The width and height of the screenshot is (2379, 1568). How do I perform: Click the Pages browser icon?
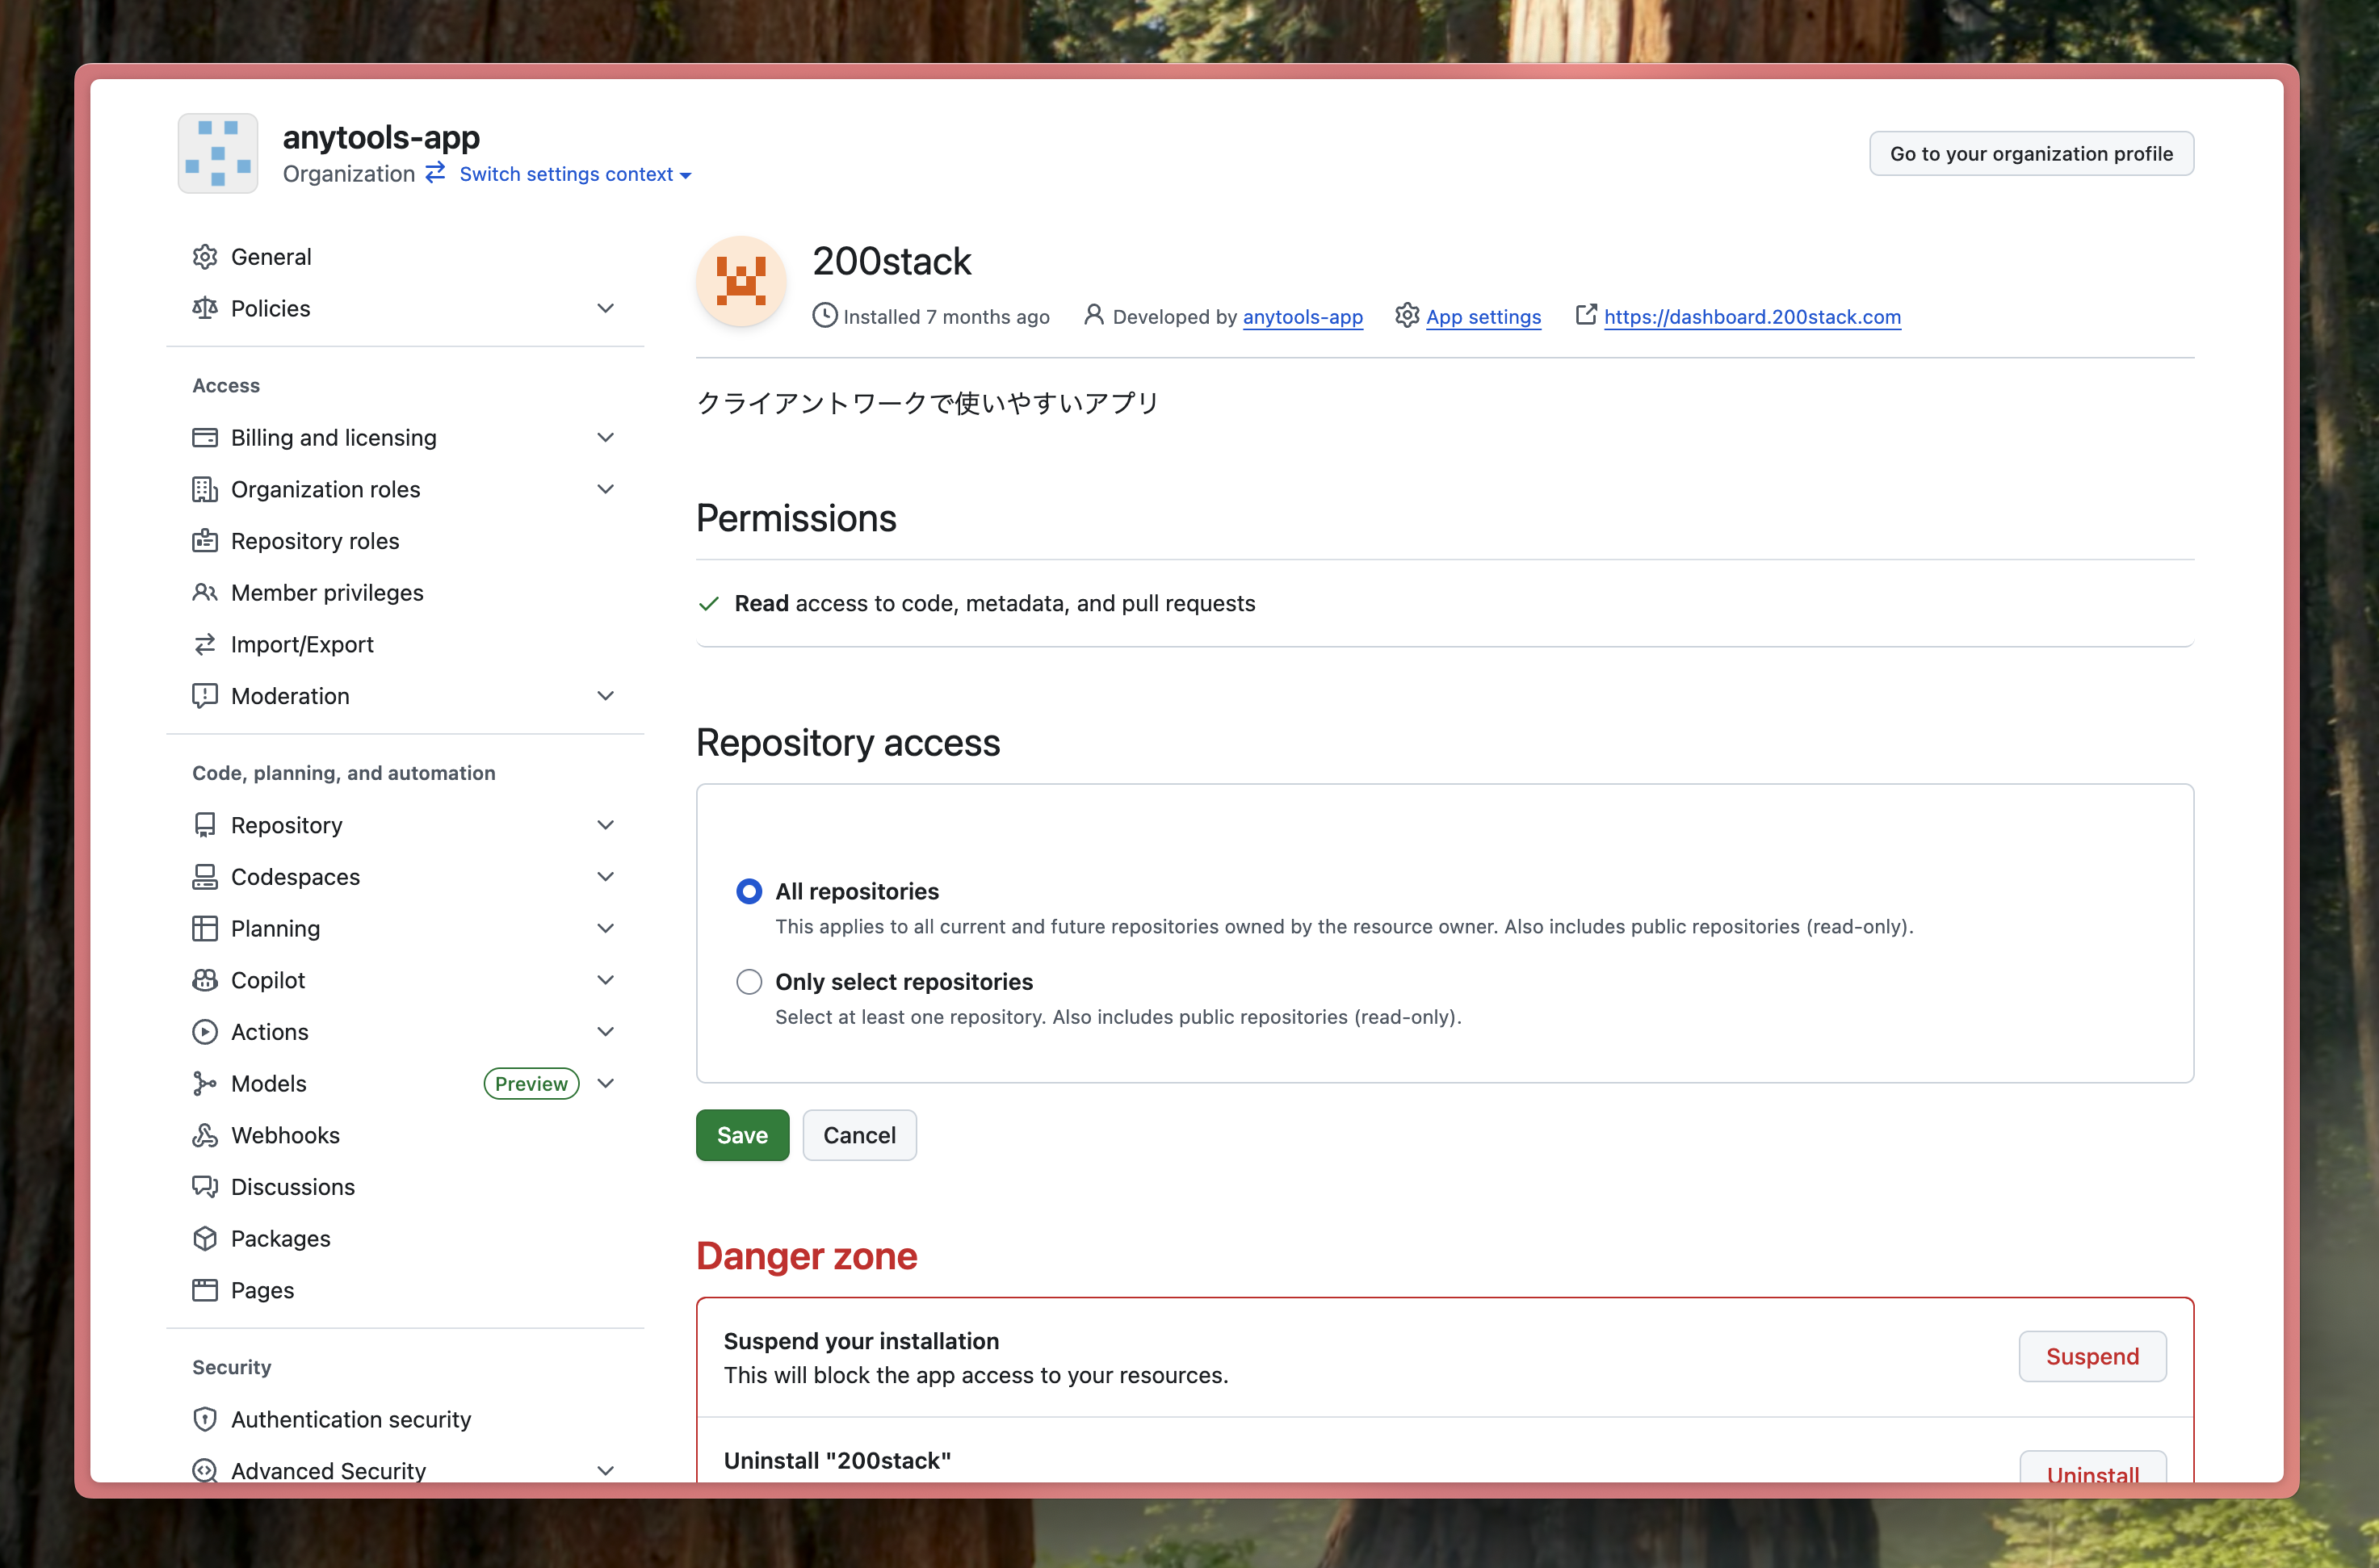click(205, 1290)
